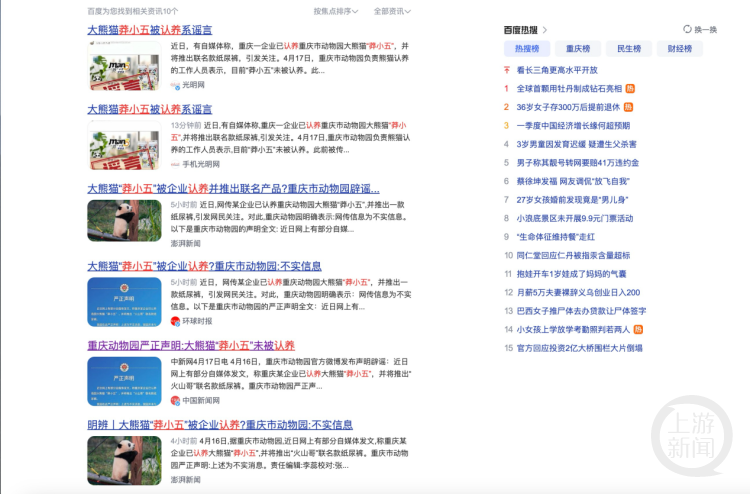
Task: Open 环球时报 headline 重庆市动物园:不实信息
Action: point(204,266)
